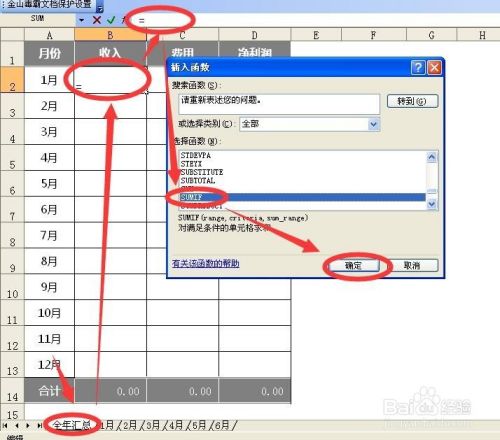Switch to 4月 sheet tab
This screenshot has height=440, width=500.
[x=176, y=425]
